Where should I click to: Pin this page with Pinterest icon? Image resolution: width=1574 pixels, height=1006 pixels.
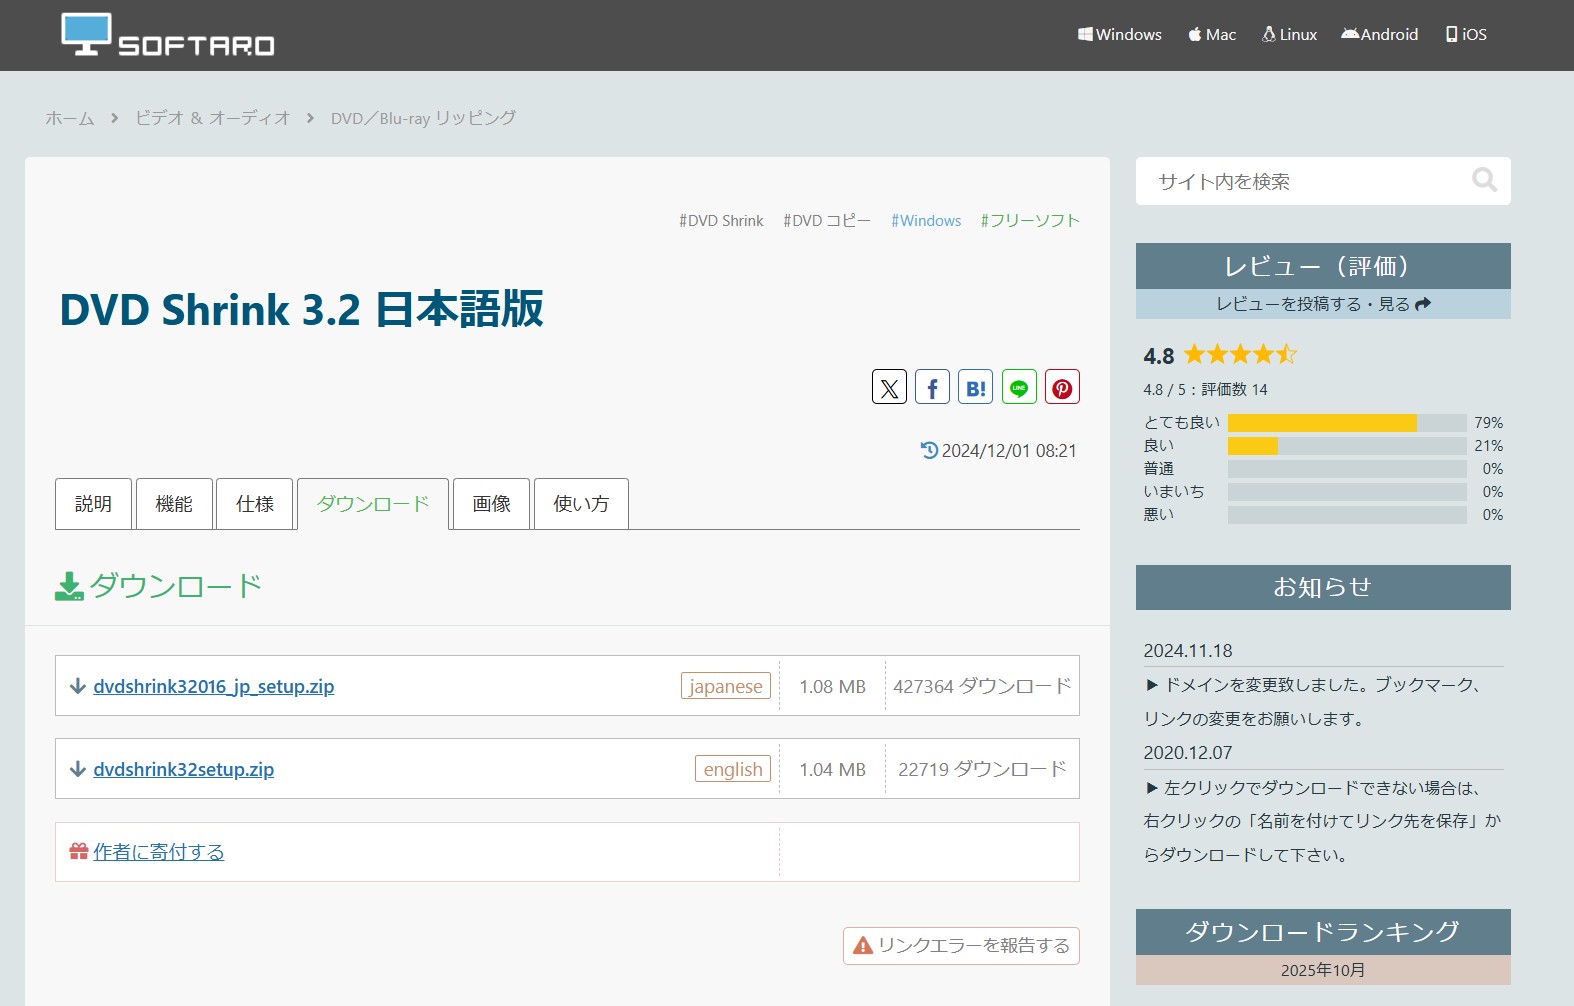(1062, 387)
